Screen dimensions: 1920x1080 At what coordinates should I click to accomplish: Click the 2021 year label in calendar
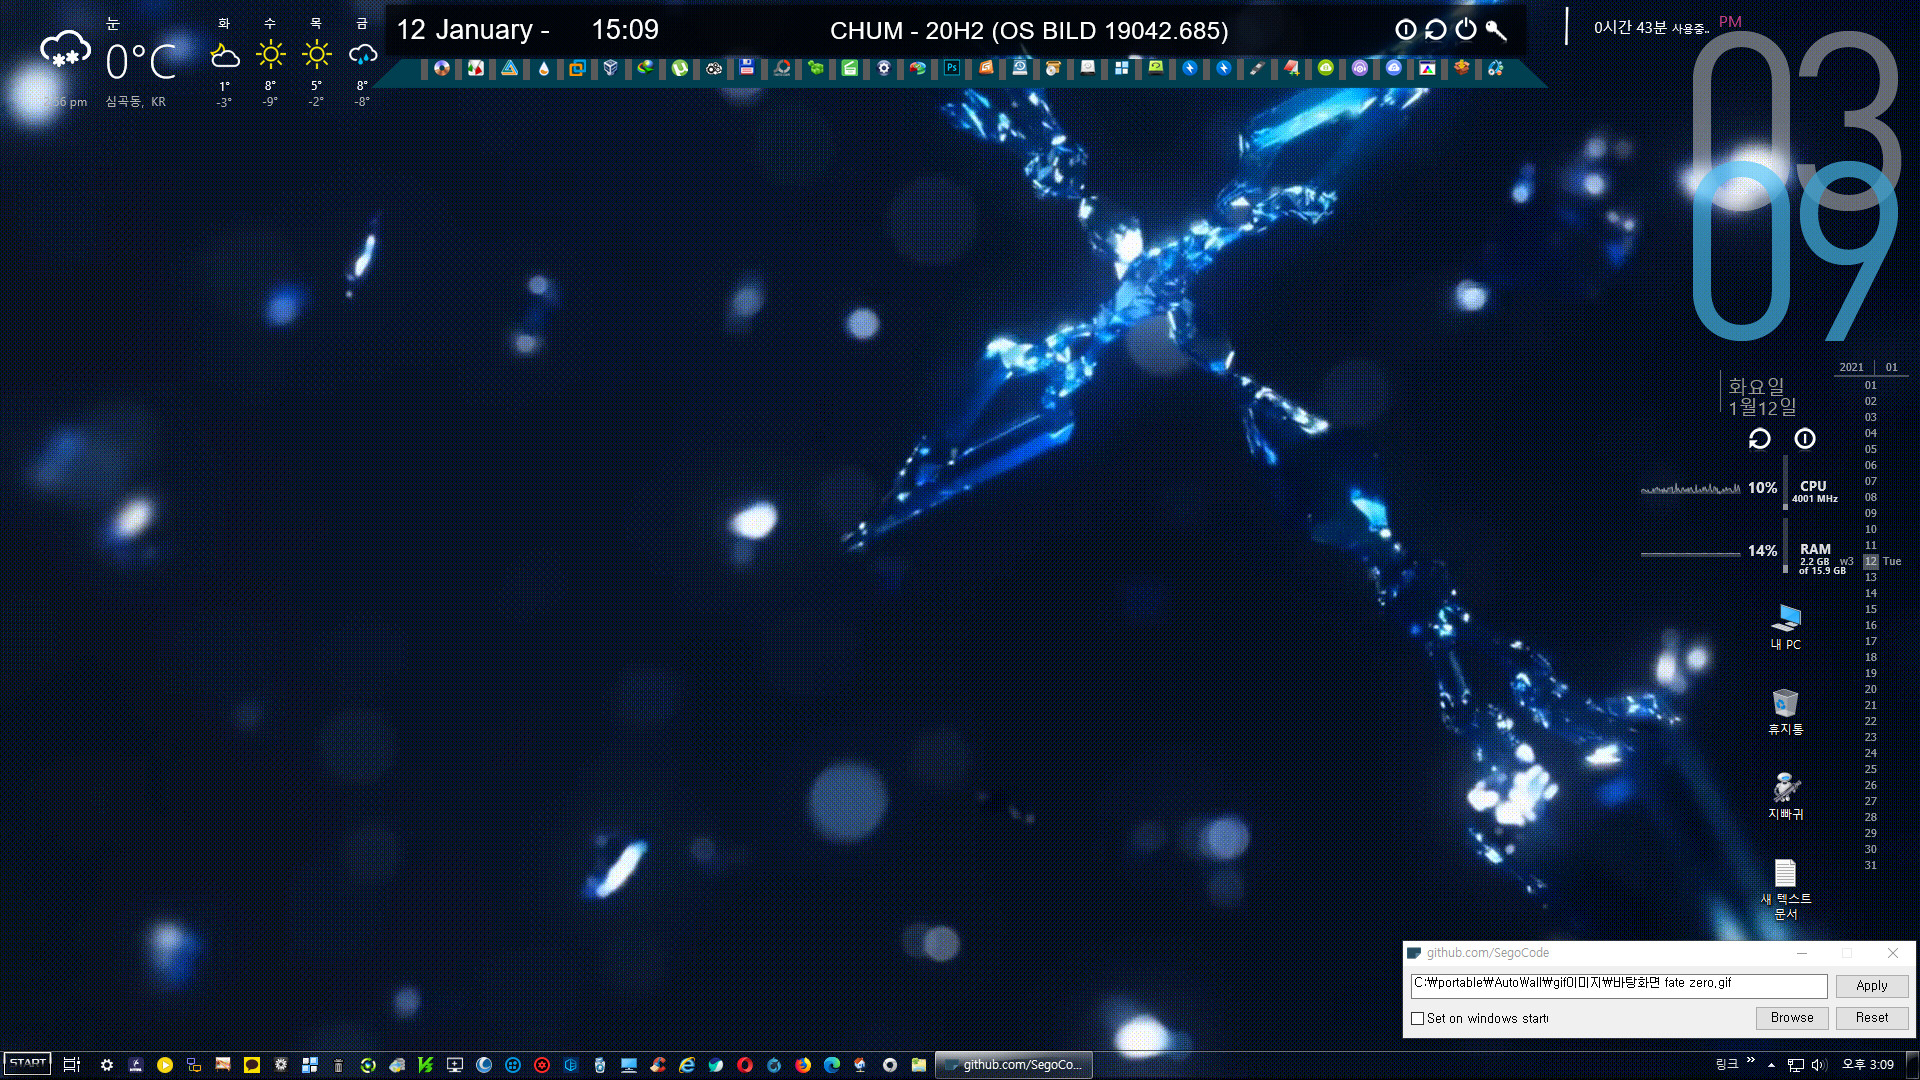1851,367
